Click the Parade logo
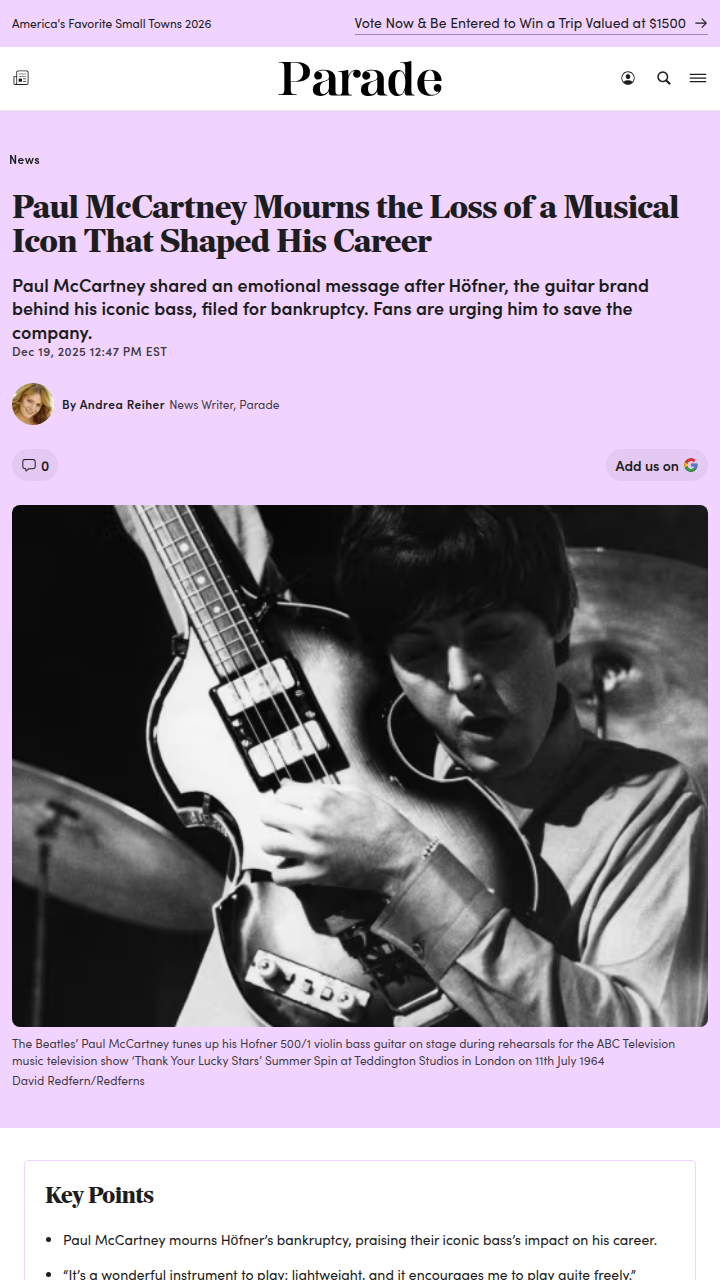The image size is (720, 1280). 360,79
